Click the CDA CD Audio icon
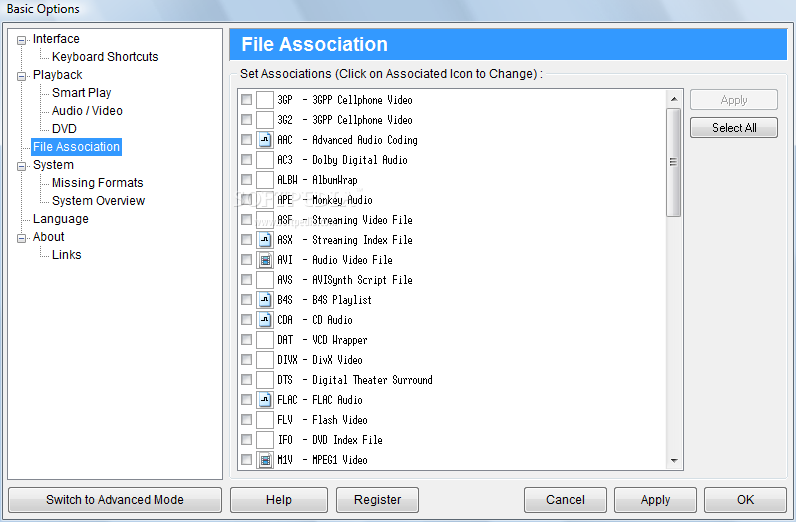The image size is (796, 522). coord(265,320)
